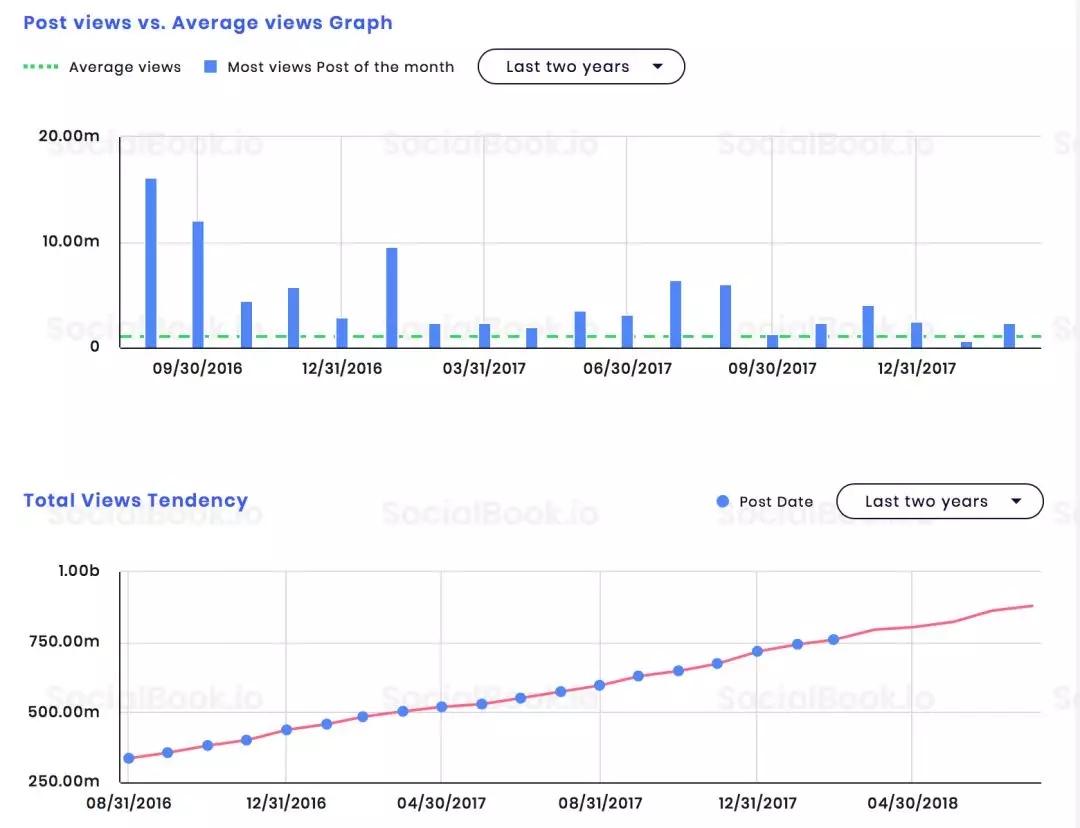Click the blue circle Post Date legend icon
This screenshot has width=1080, height=828.
(x=723, y=502)
